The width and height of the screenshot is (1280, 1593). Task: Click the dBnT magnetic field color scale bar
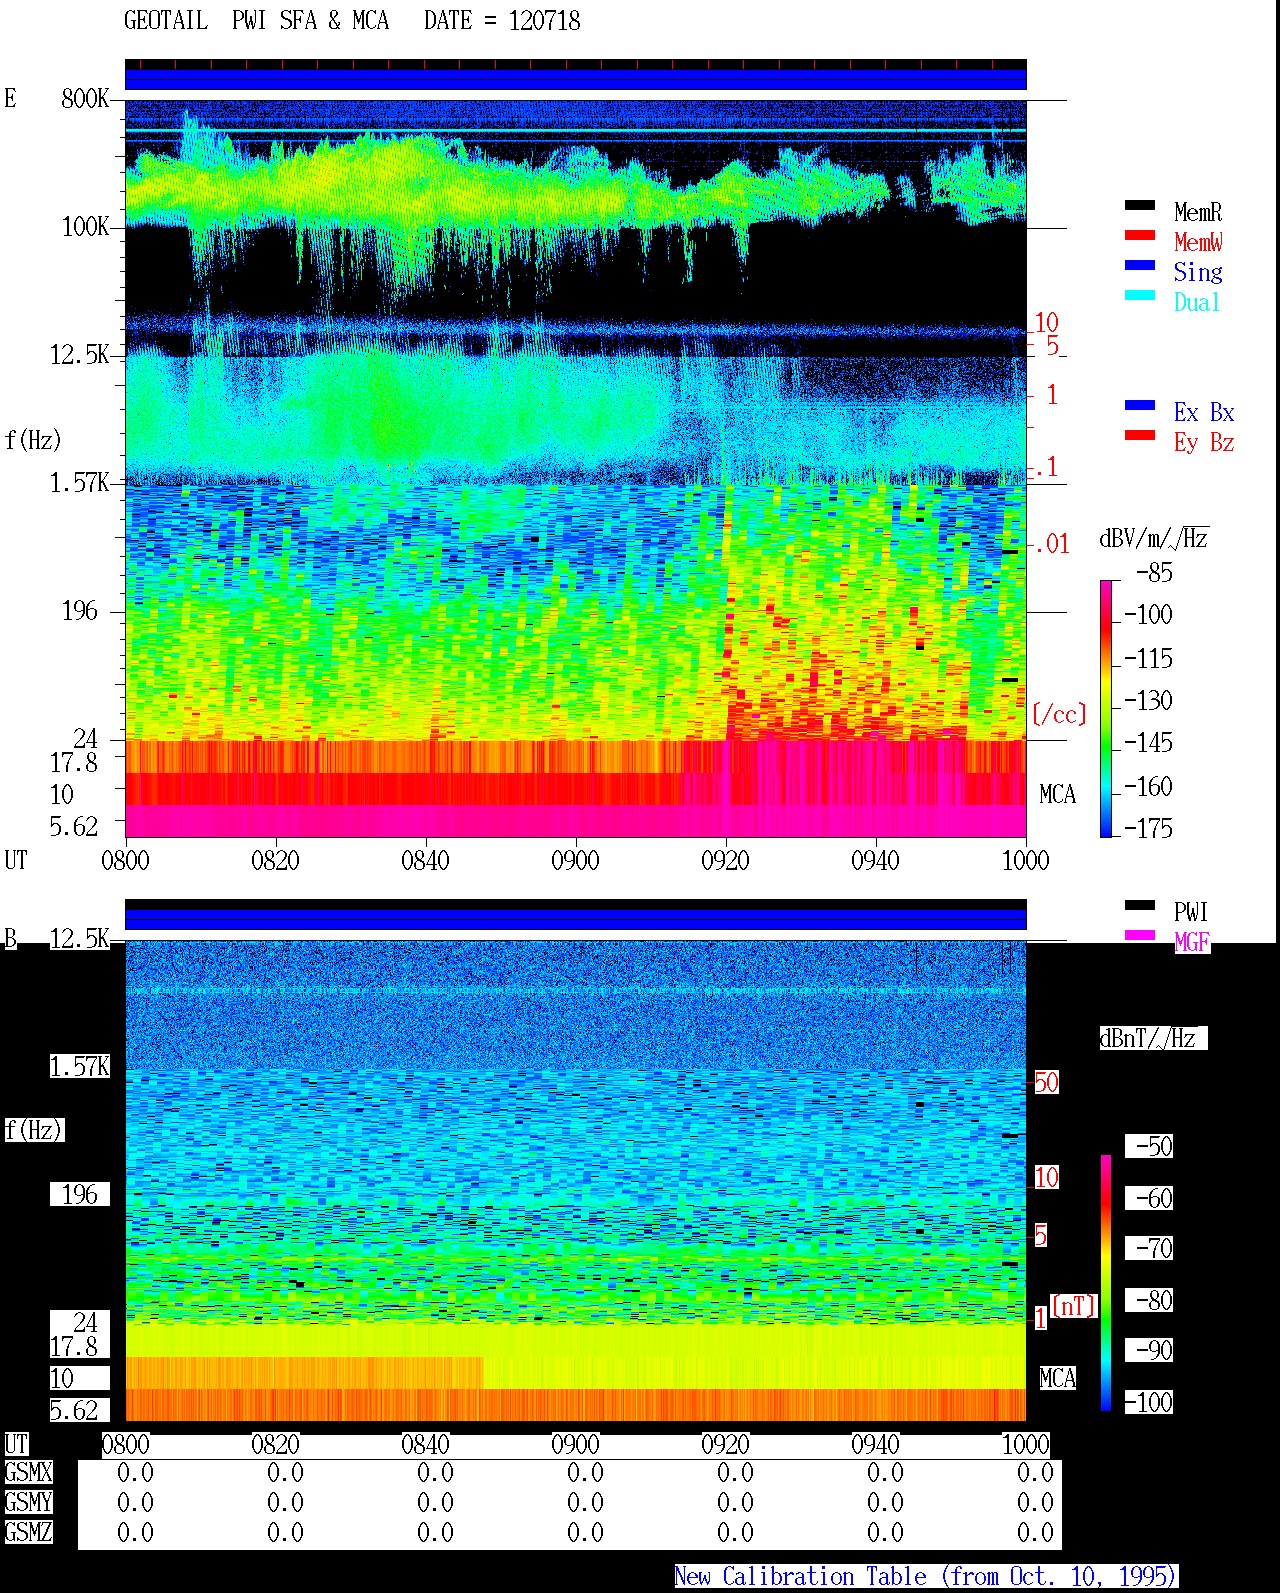[x=1106, y=1283]
